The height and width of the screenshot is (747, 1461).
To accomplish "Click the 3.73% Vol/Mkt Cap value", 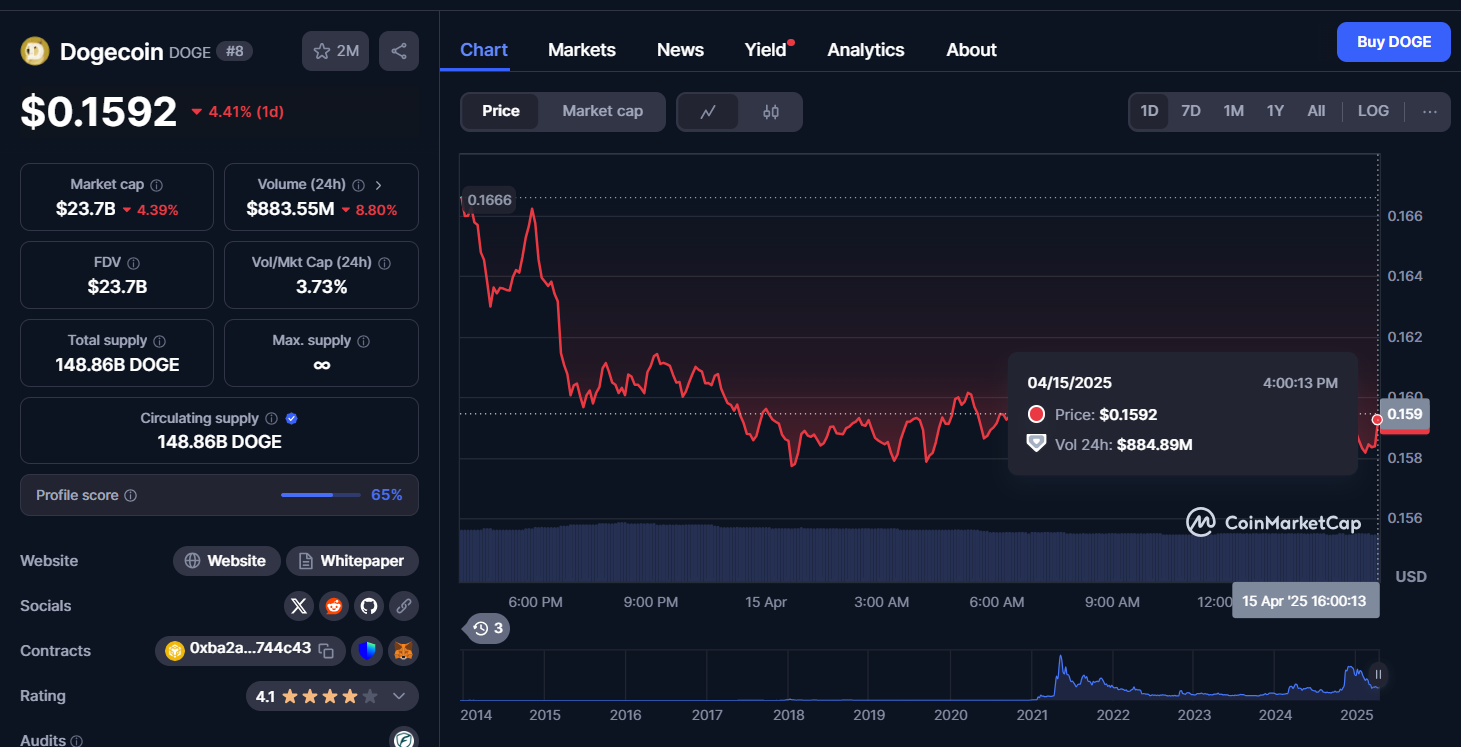I will tap(321, 287).
